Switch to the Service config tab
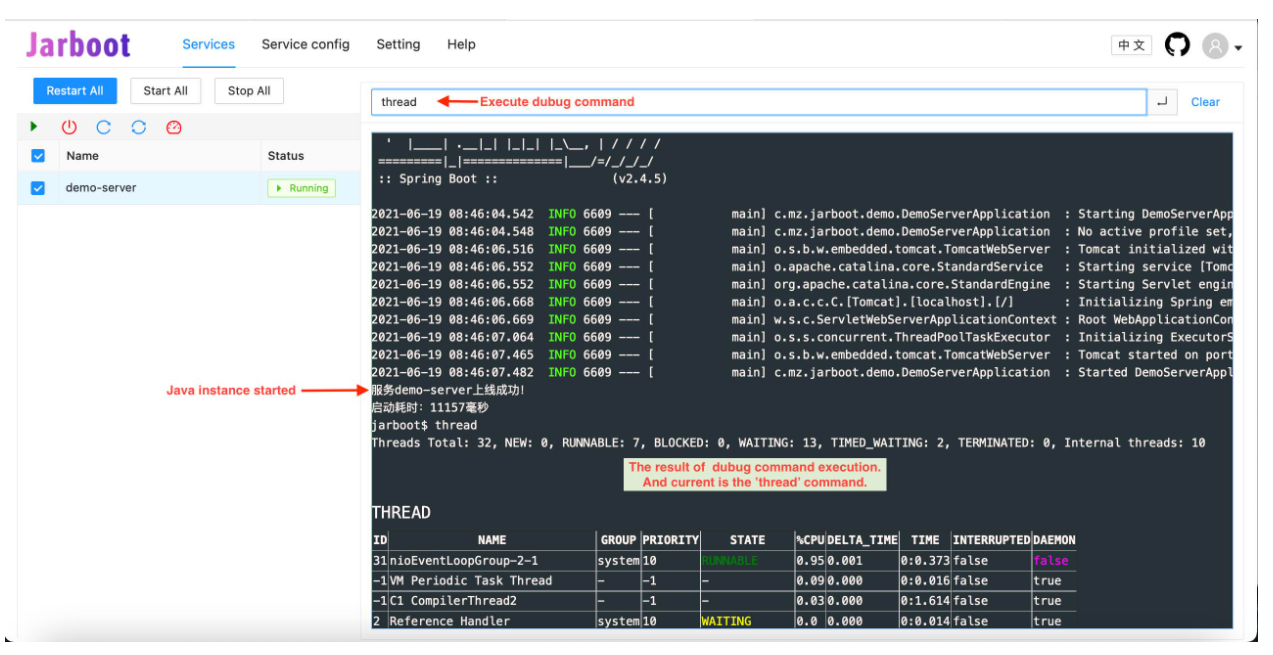The width and height of the screenshot is (1273, 655). coord(305,44)
